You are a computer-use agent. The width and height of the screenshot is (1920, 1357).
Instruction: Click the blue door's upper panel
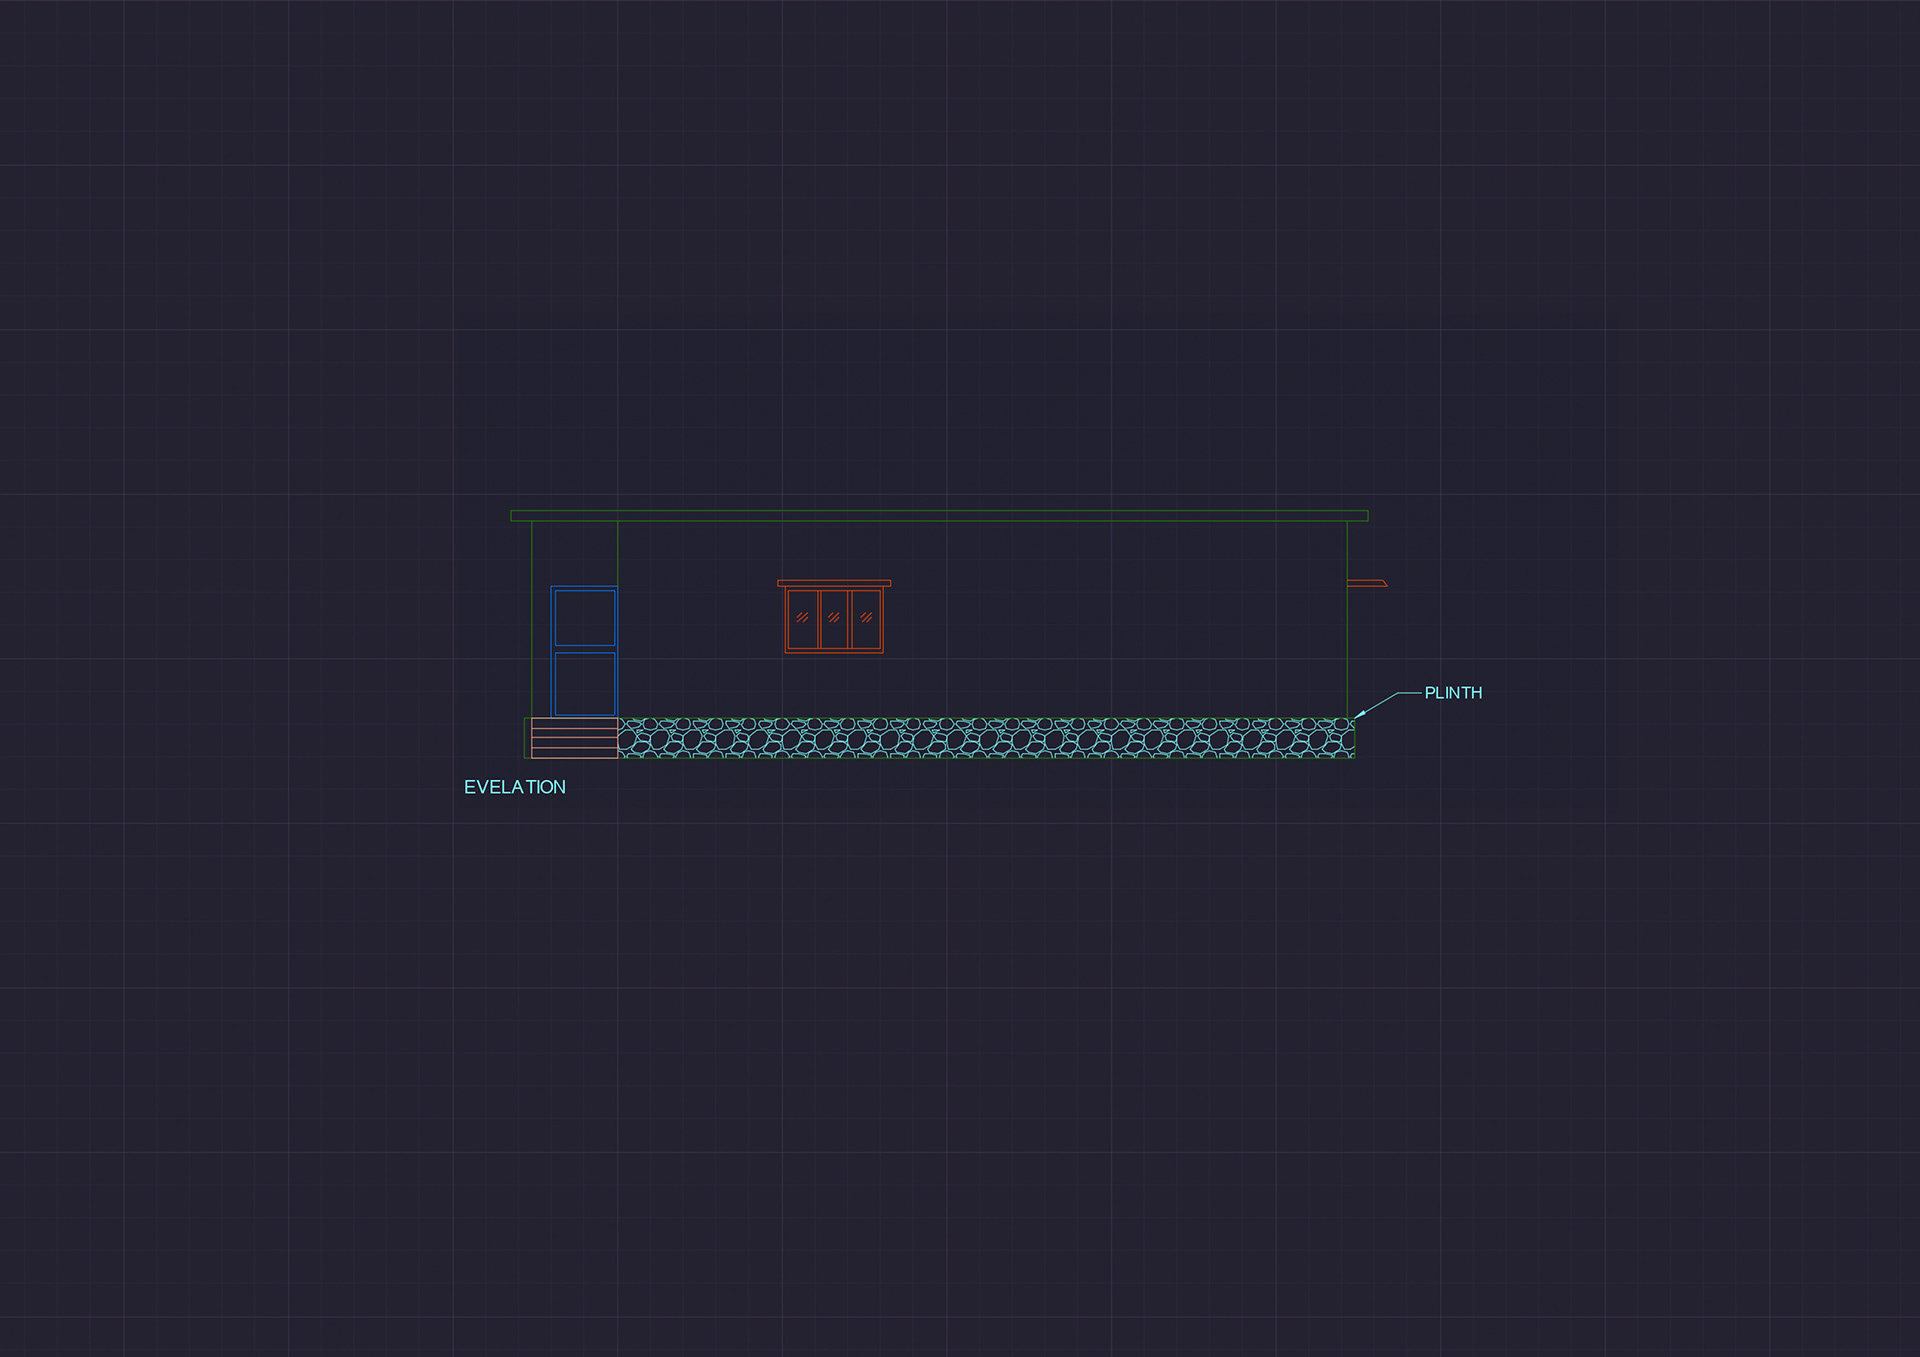coord(585,617)
